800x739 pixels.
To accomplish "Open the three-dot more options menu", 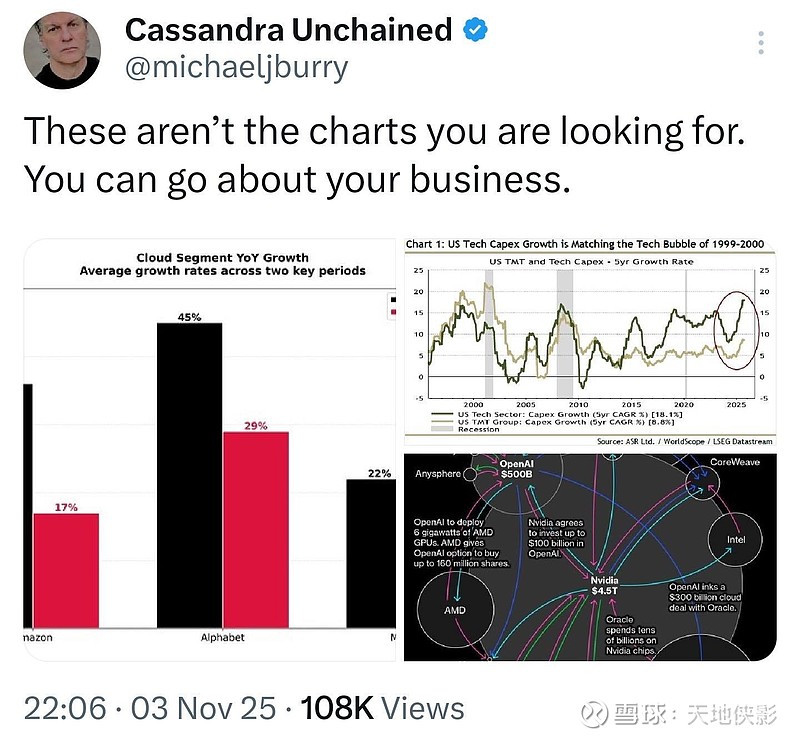I will coord(761,44).
